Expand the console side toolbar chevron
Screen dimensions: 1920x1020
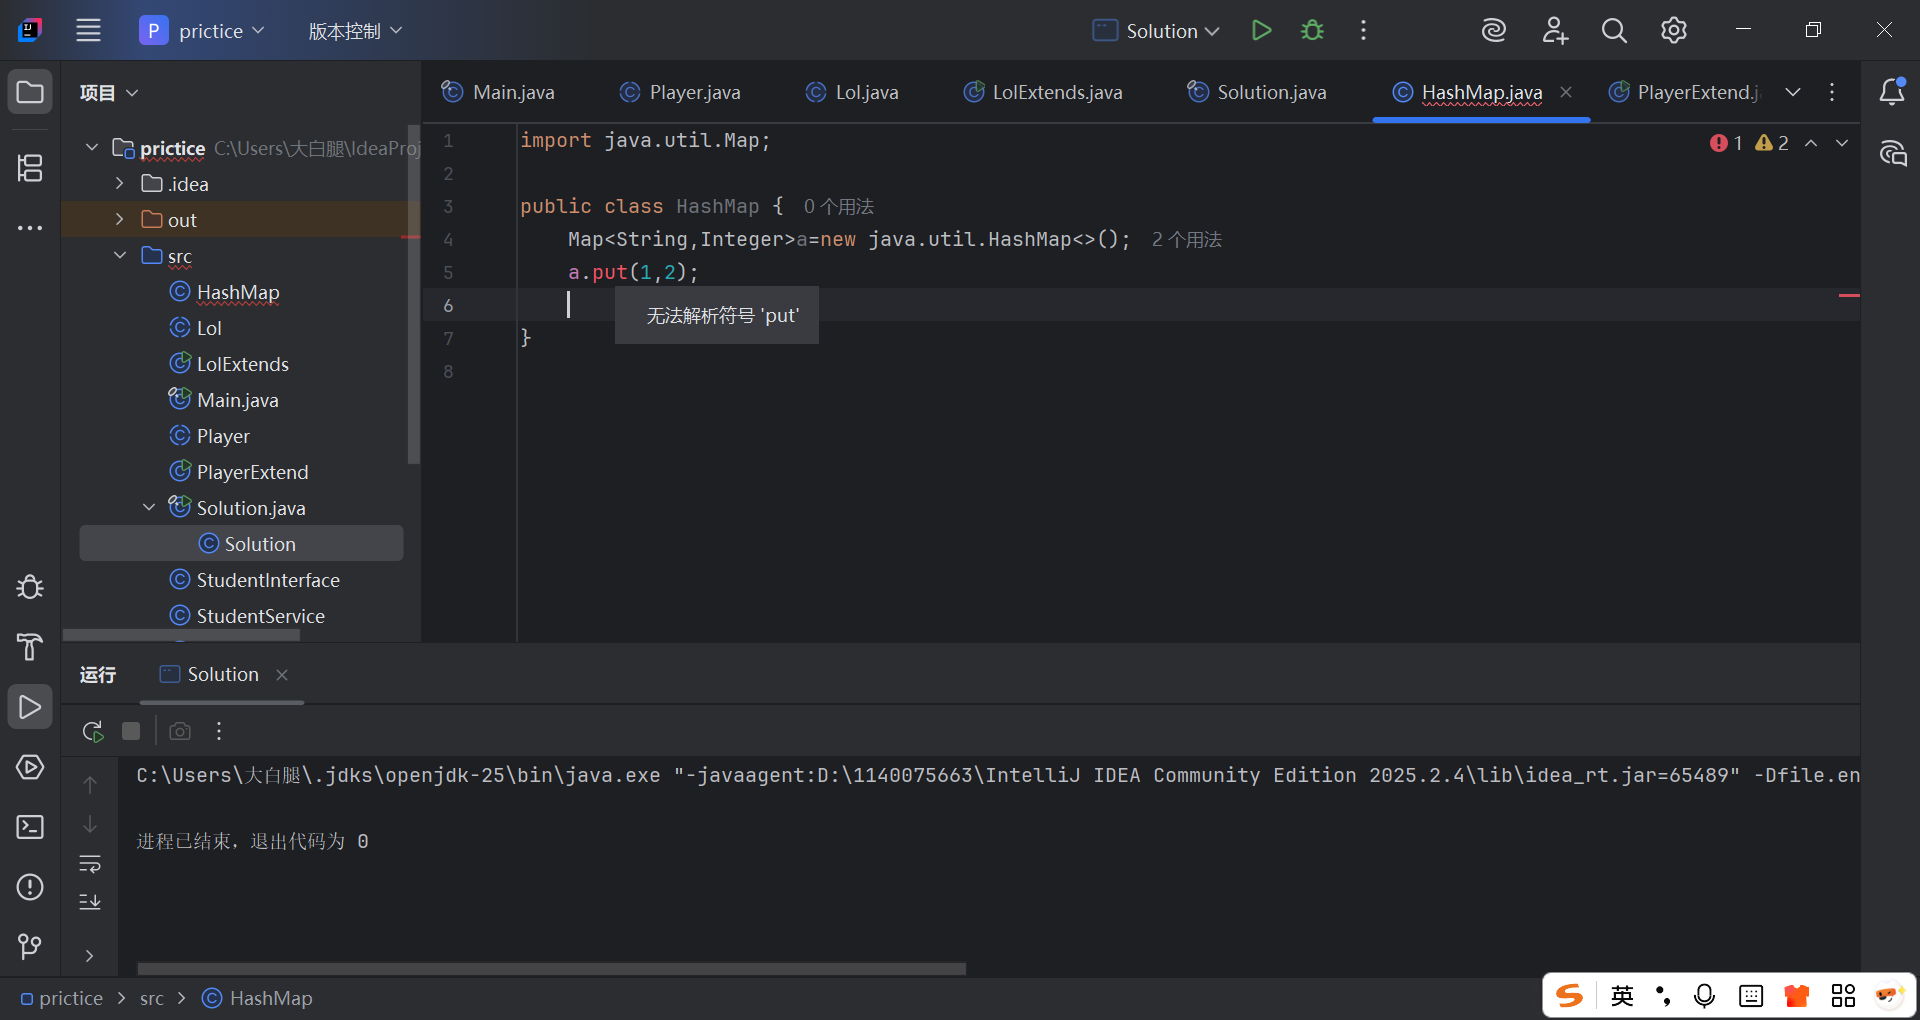click(90, 956)
